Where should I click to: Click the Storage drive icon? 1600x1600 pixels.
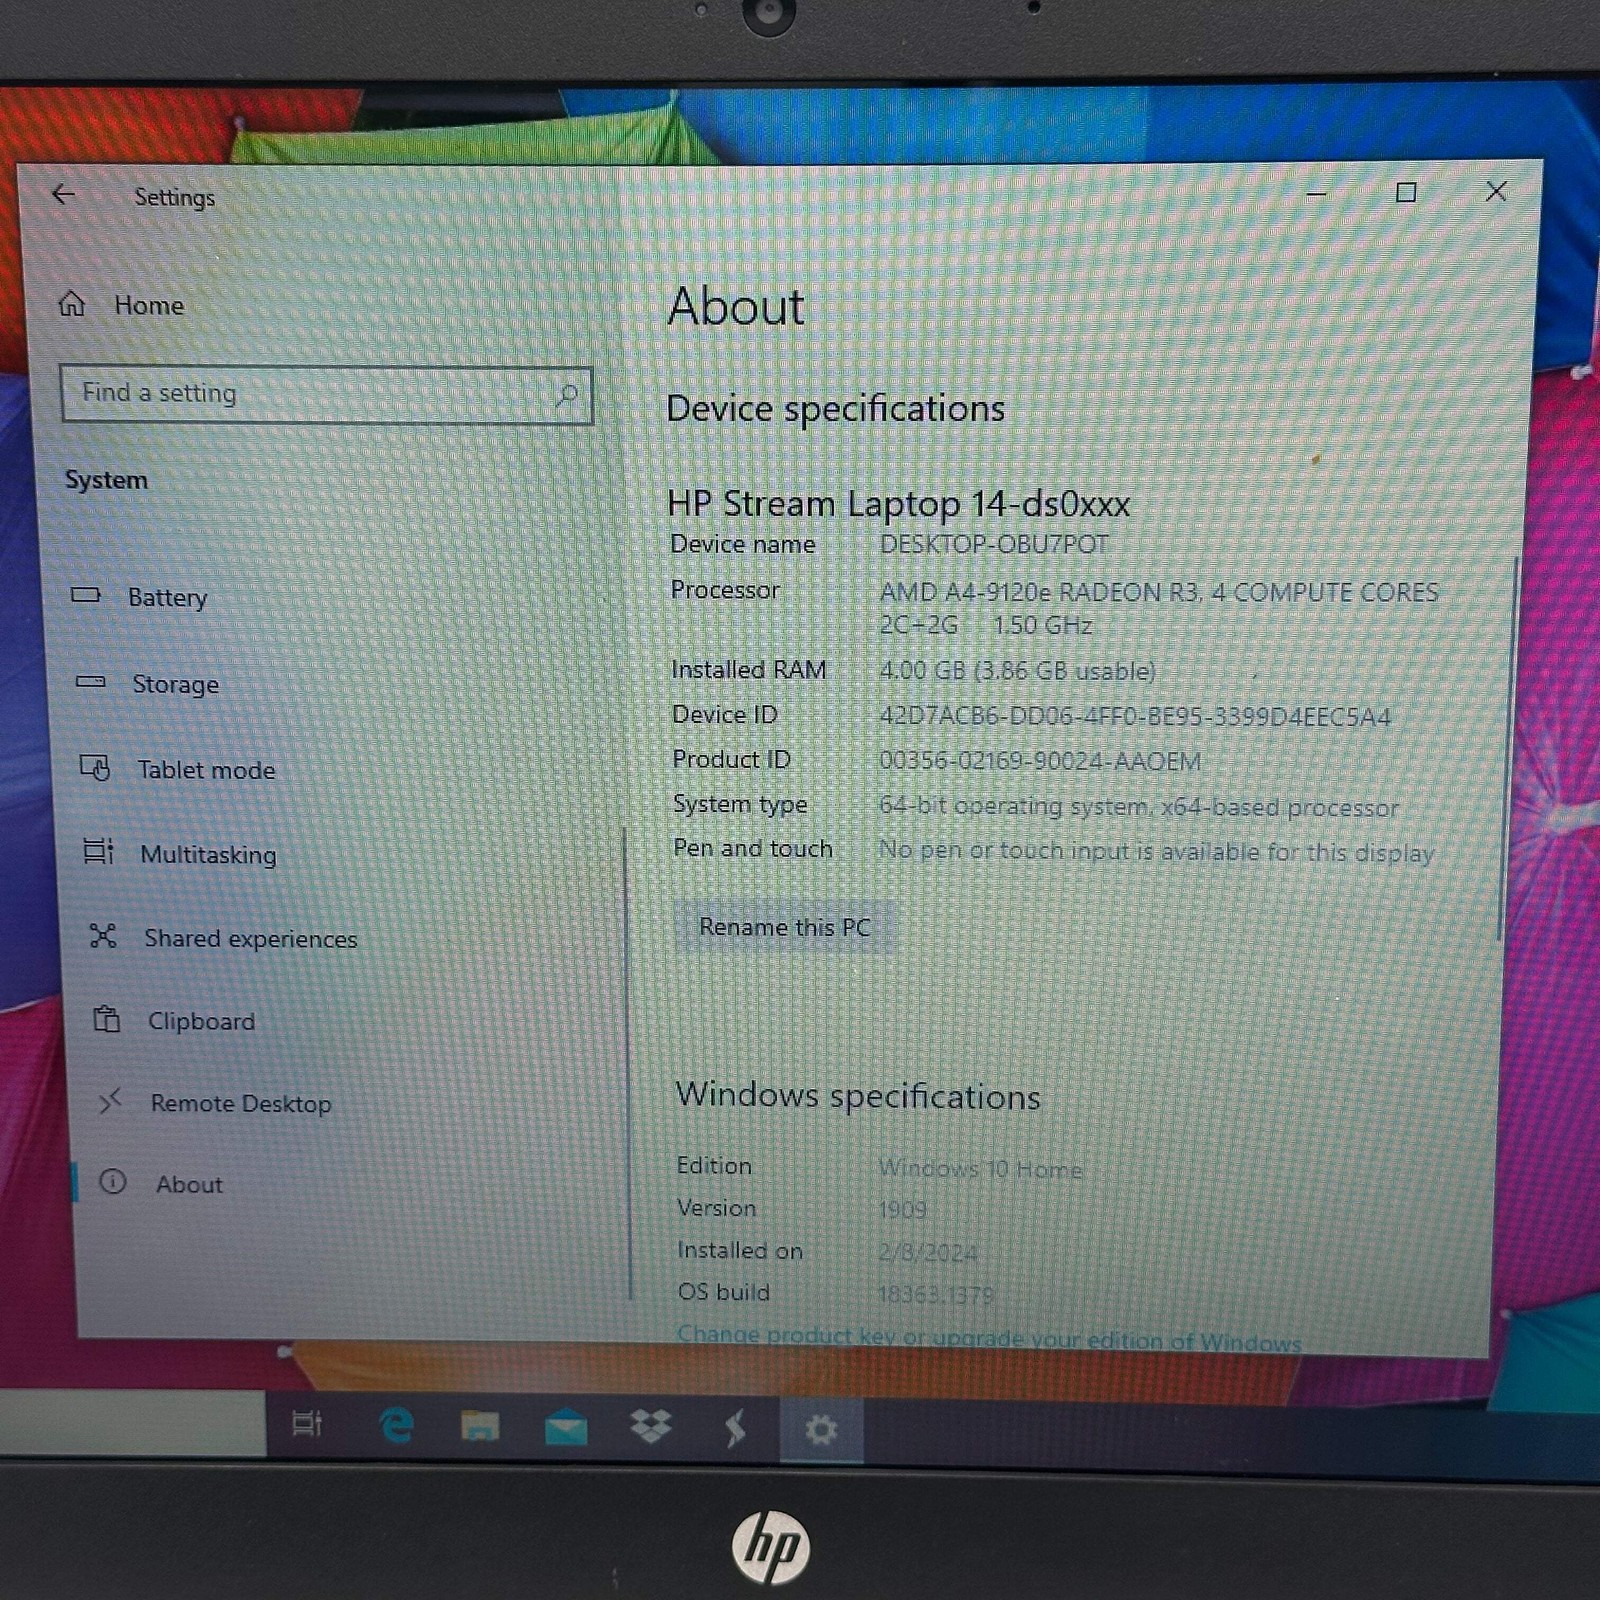point(91,682)
